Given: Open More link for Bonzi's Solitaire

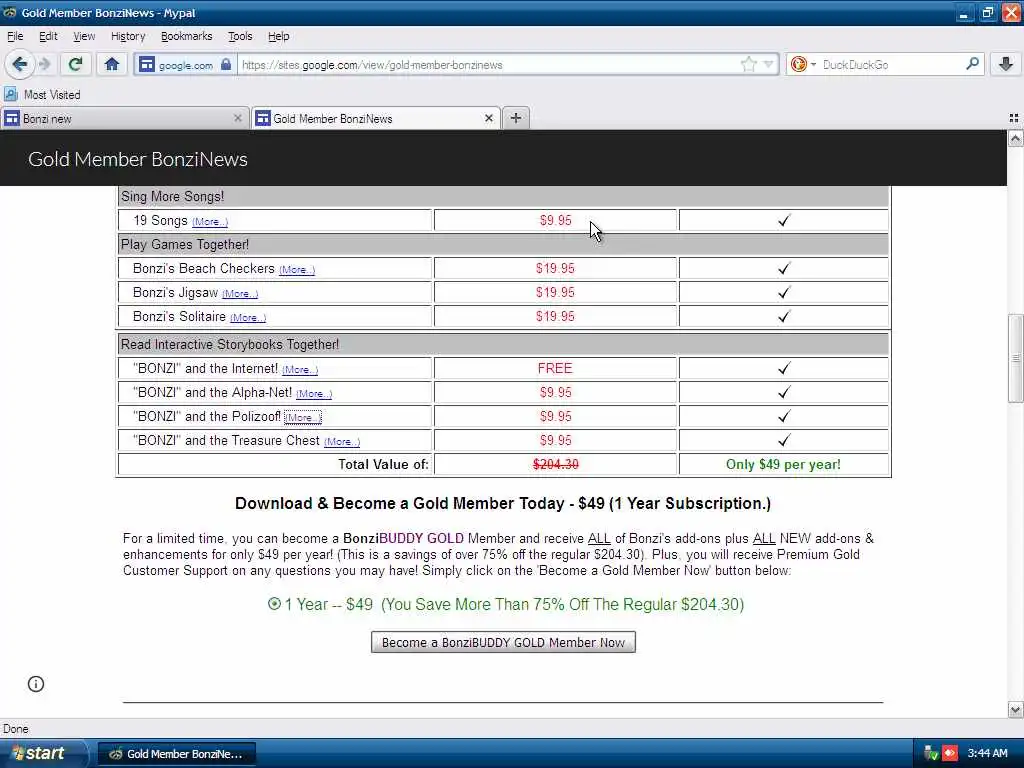Looking at the screenshot, I should point(248,318).
